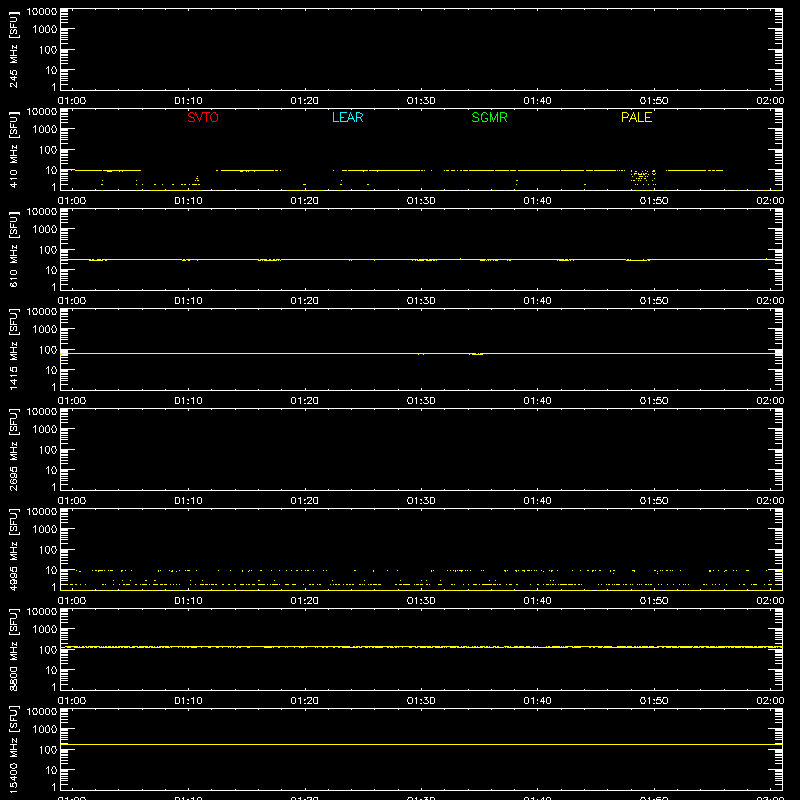
Task: Click 01:50 time label under 4995 MHz panel
Action: coord(654,601)
